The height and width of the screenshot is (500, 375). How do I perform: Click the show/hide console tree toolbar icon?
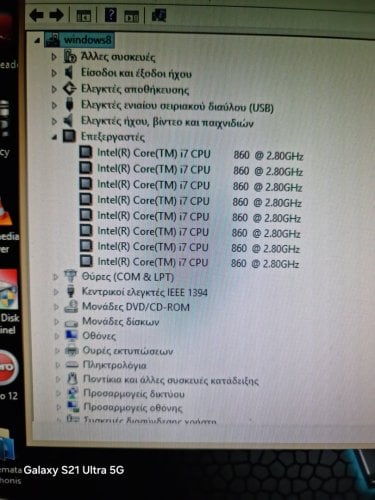[x=83, y=16]
